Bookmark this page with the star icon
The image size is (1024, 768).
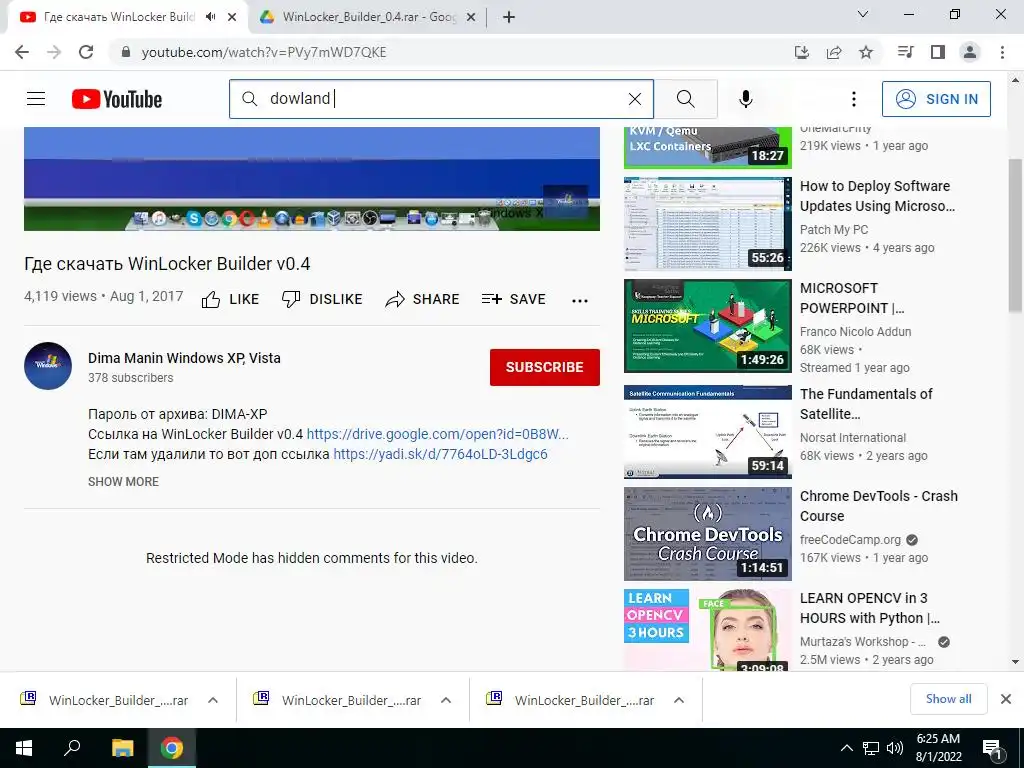(866, 52)
